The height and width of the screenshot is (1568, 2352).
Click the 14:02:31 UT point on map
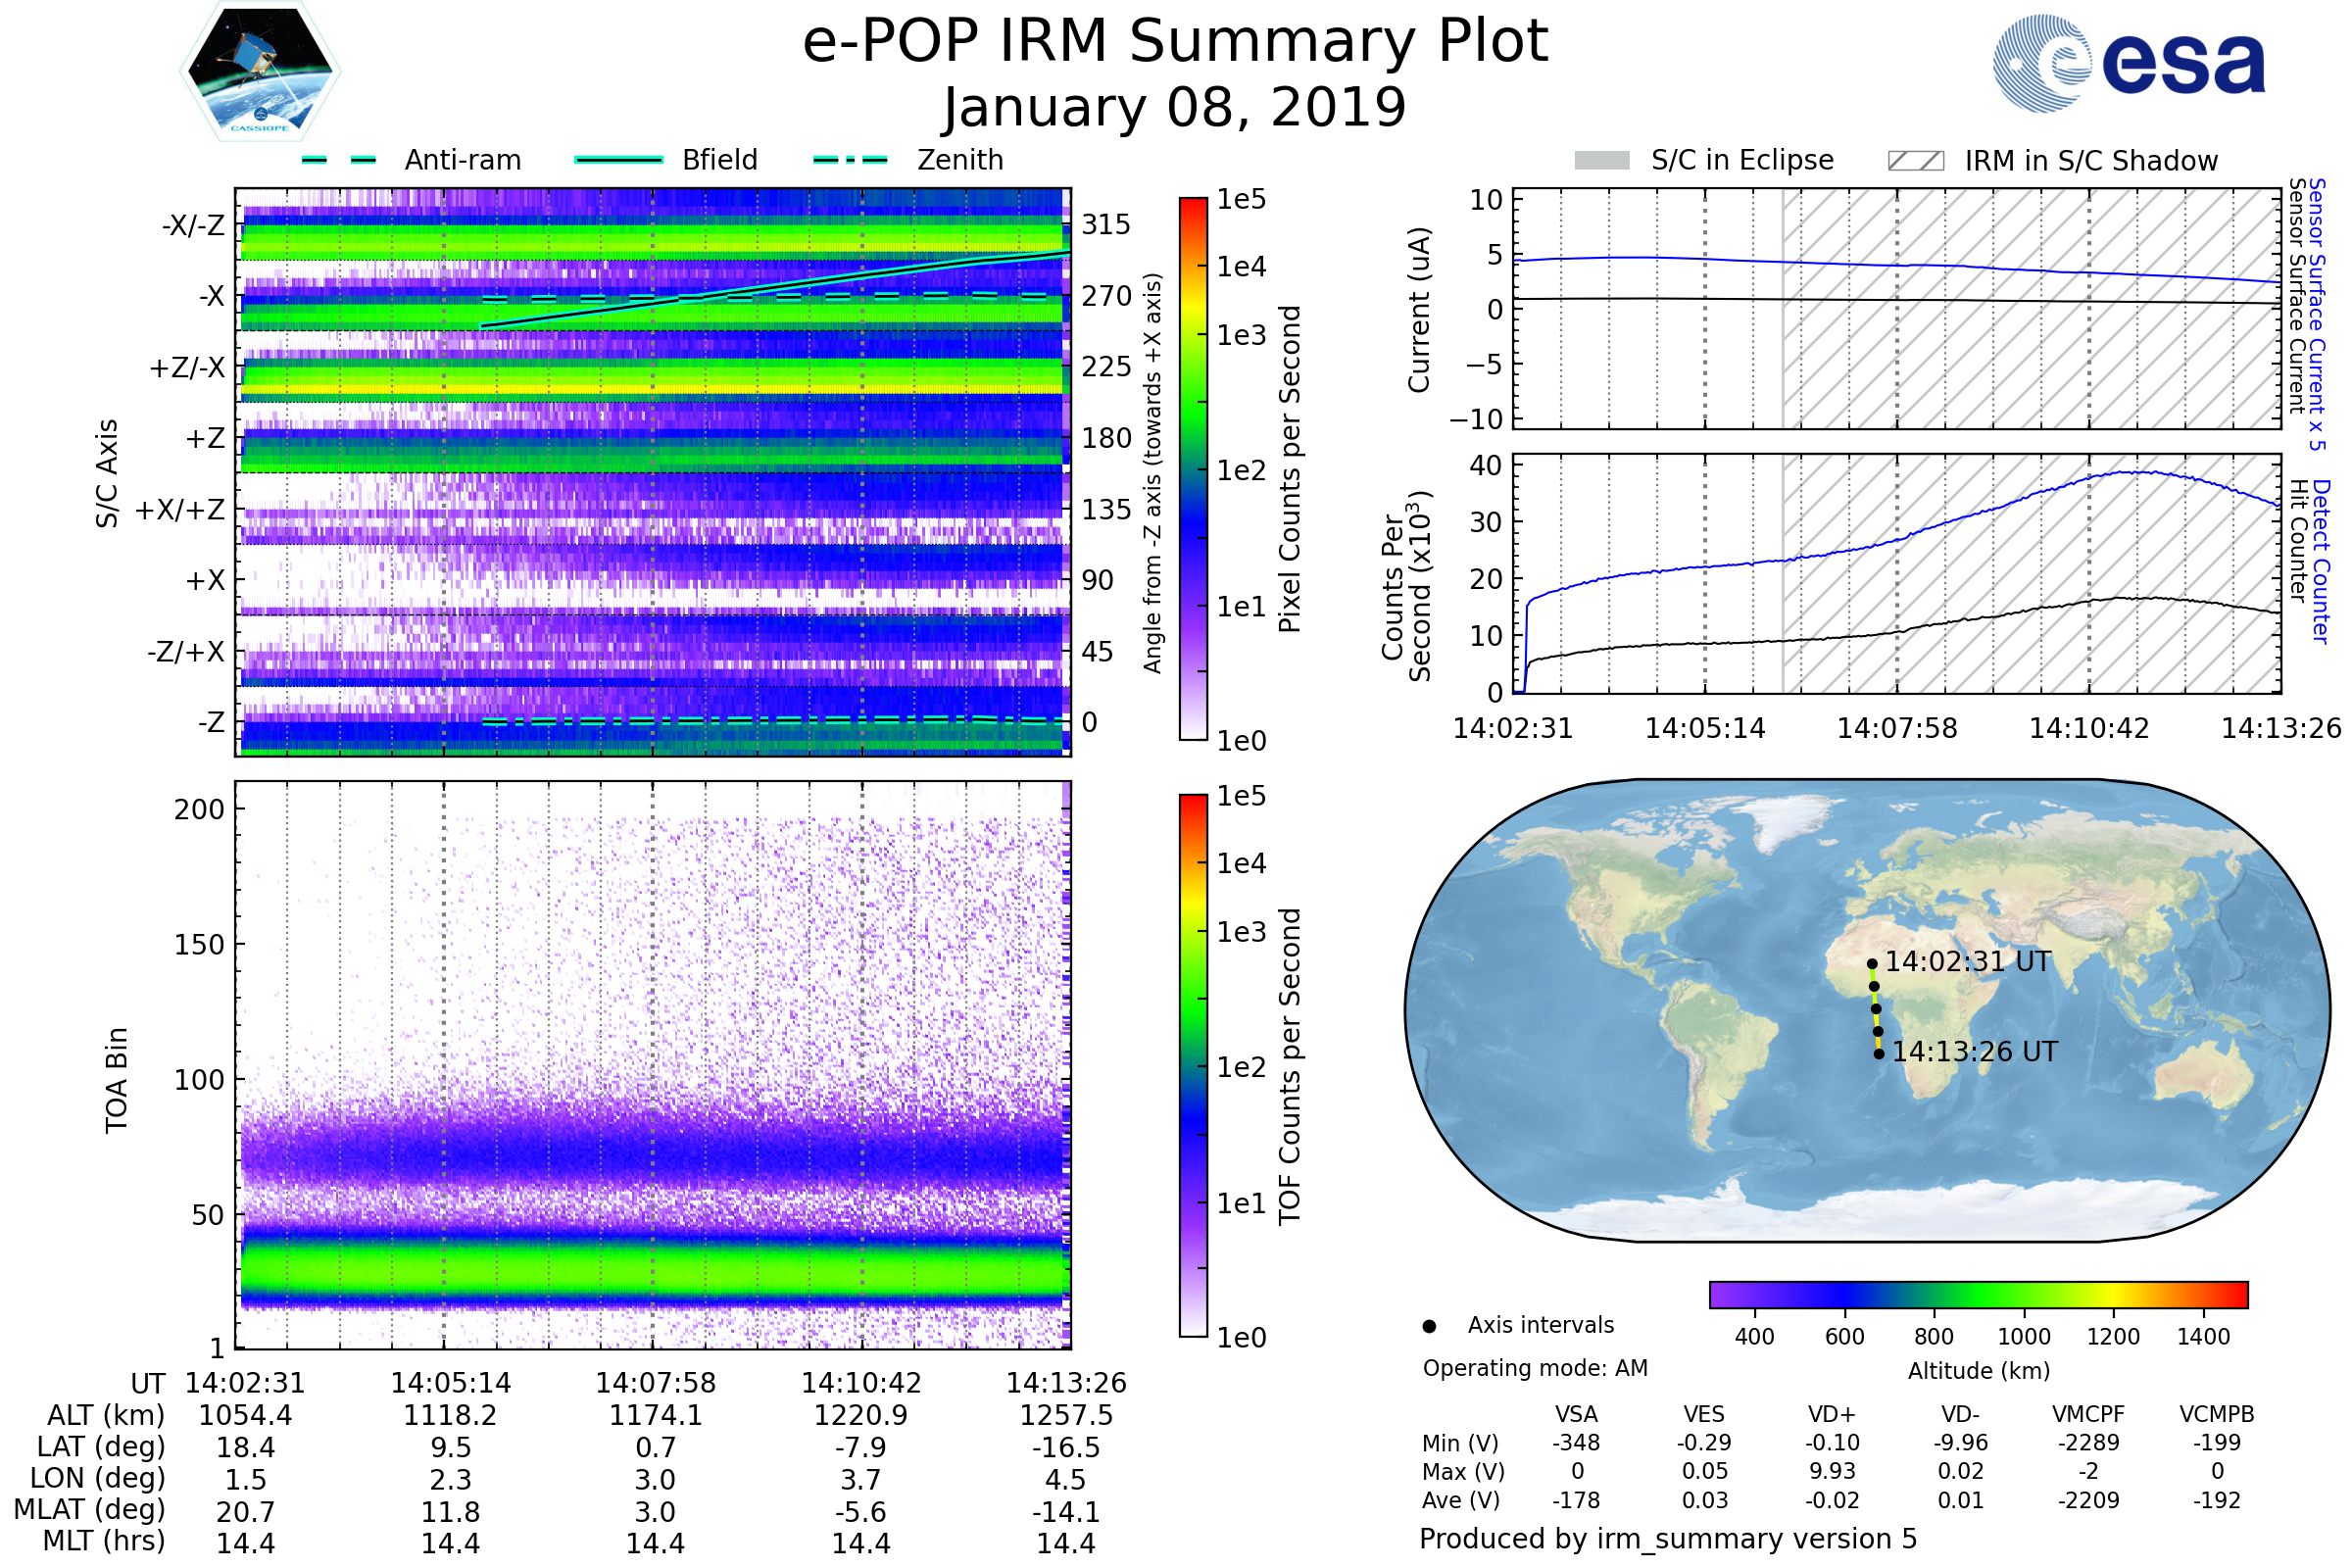pos(1872,964)
